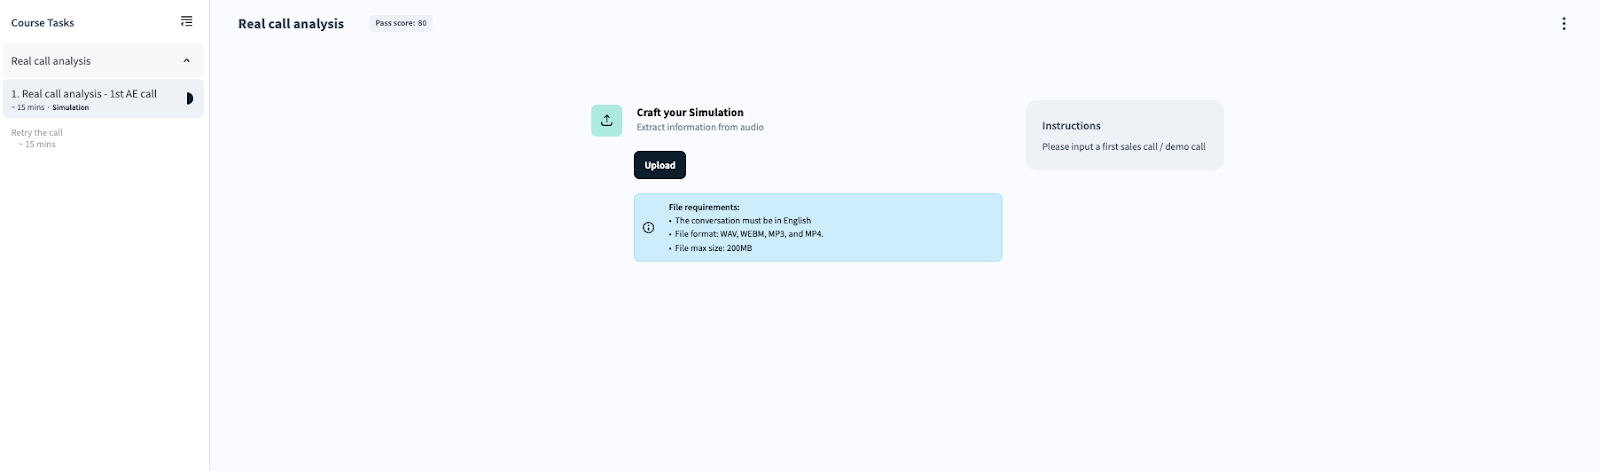Collapse Real call analysis section chevron
The width and height of the screenshot is (1600, 471).
coord(186,61)
